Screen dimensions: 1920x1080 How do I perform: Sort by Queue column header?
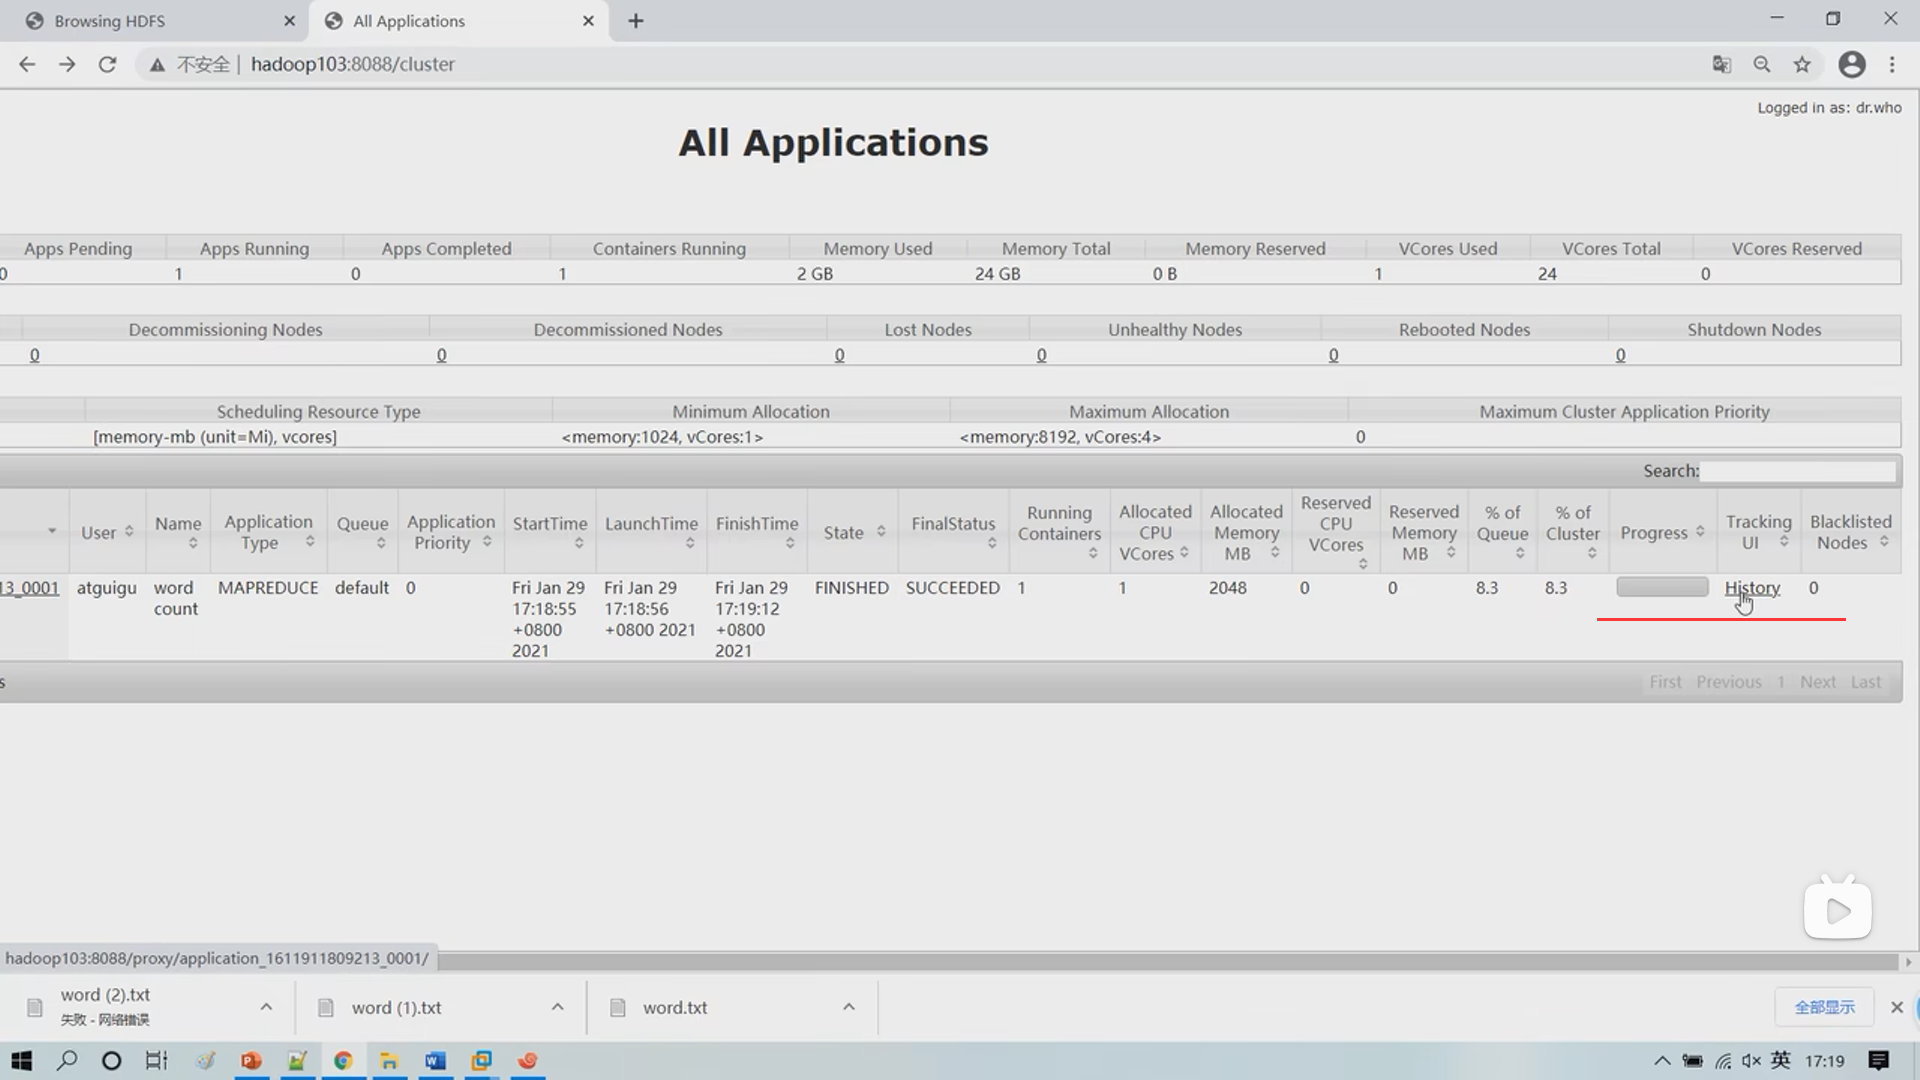[362, 532]
